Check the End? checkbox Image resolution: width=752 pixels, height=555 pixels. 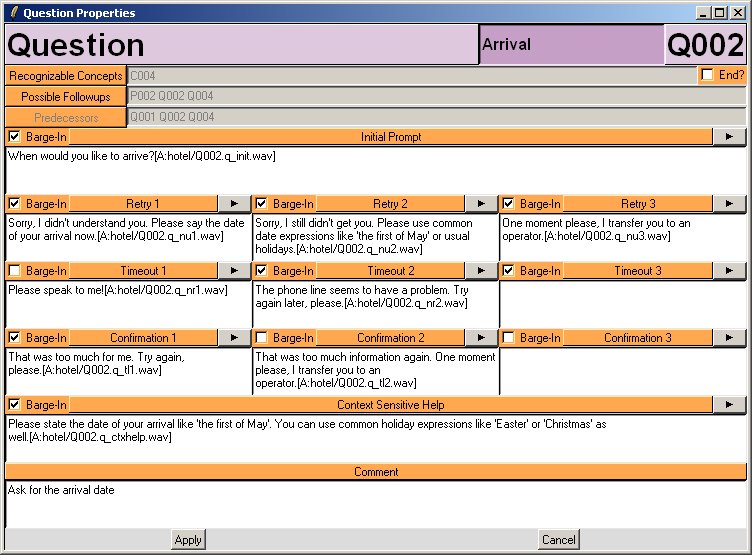(x=707, y=75)
